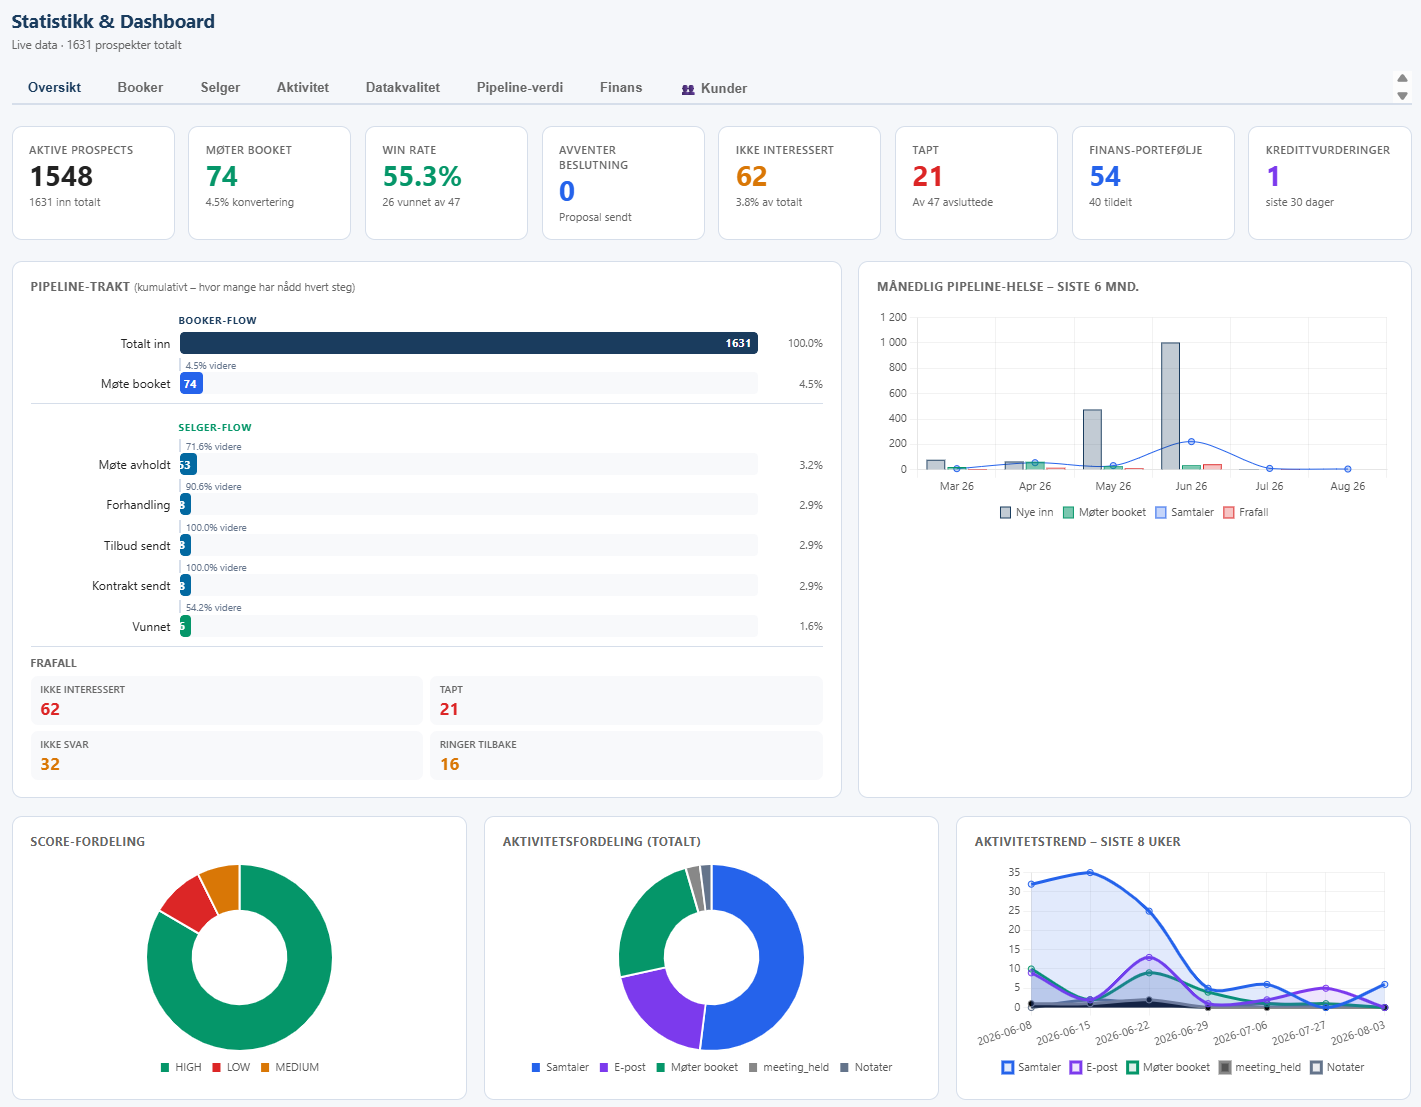This screenshot has width=1421, height=1107.
Task: Toggle Nye inn series in pipeline-helse legend
Action: [1026, 512]
